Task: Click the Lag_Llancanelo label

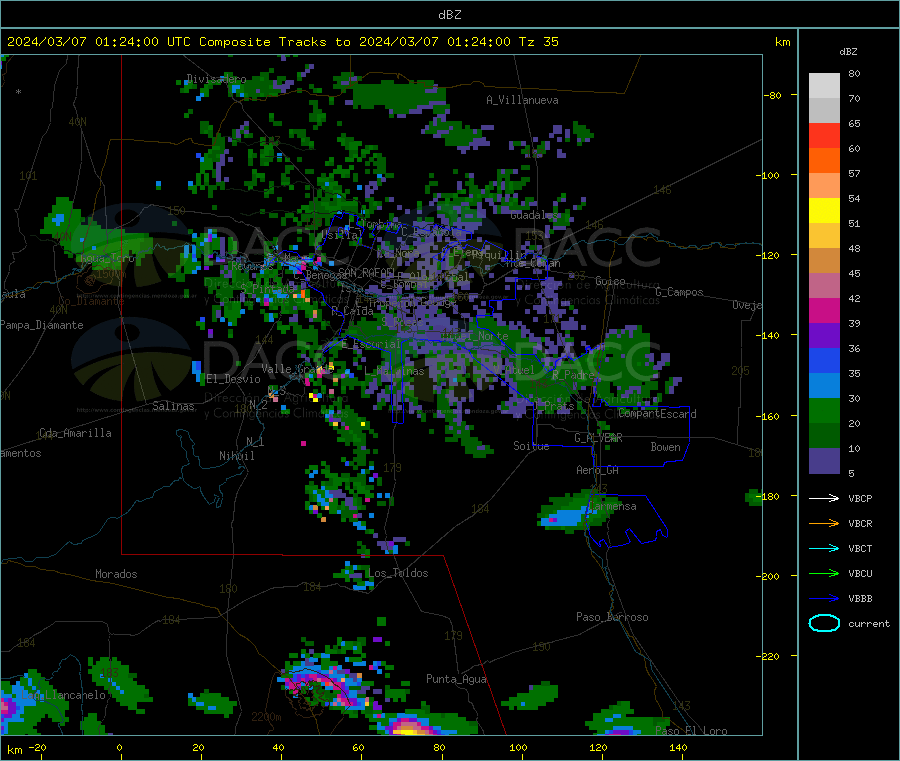Action: pyautogui.click(x=64, y=695)
